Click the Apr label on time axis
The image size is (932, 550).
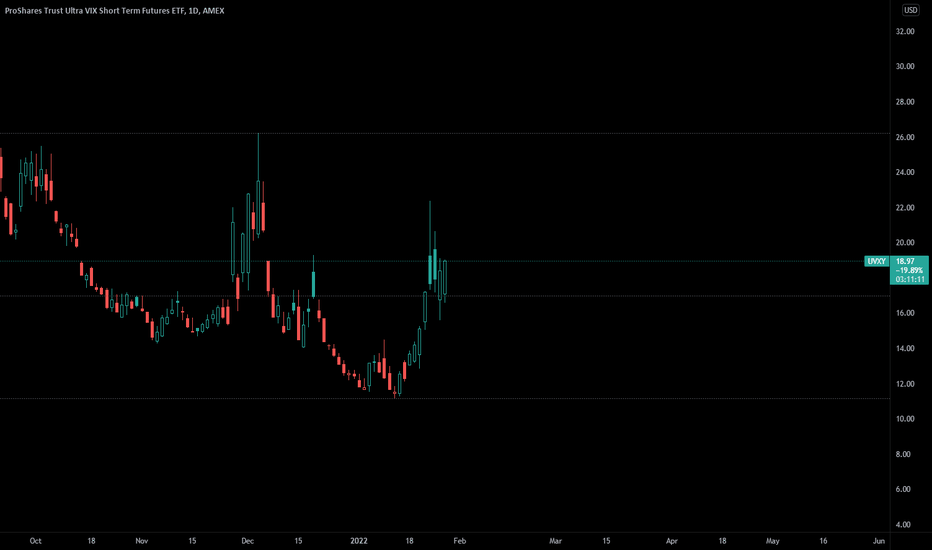[x=672, y=541]
